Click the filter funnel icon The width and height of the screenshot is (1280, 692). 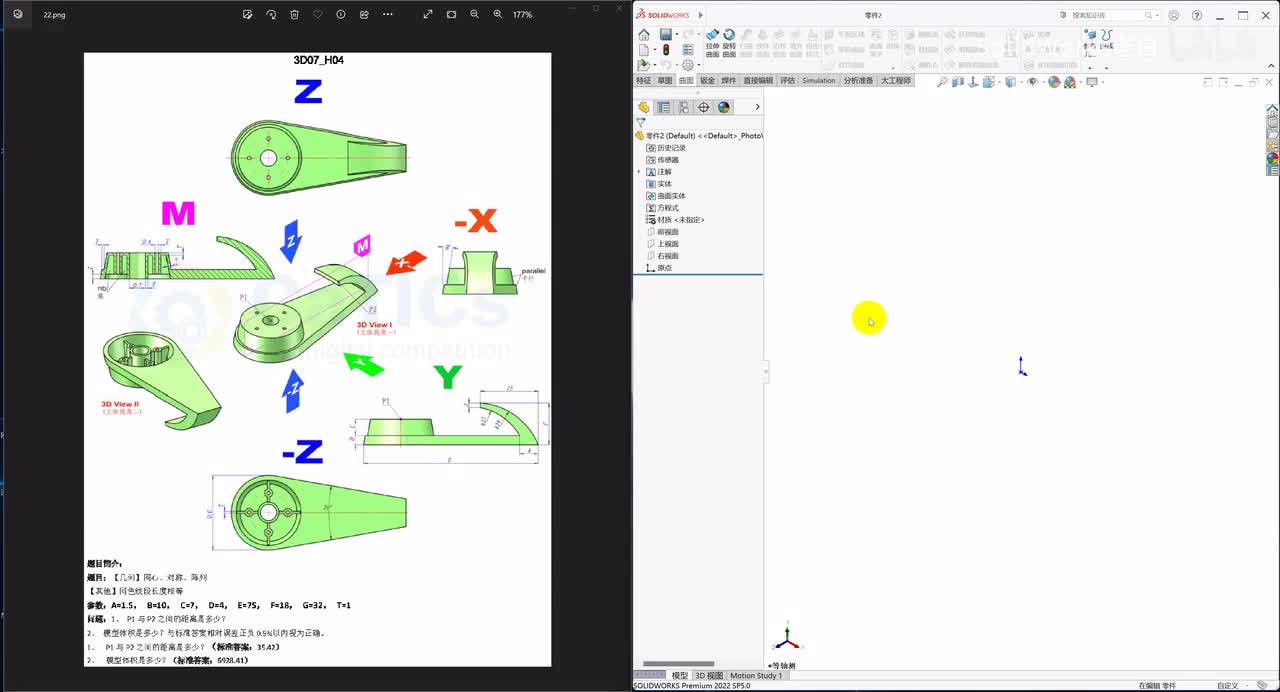click(641, 122)
